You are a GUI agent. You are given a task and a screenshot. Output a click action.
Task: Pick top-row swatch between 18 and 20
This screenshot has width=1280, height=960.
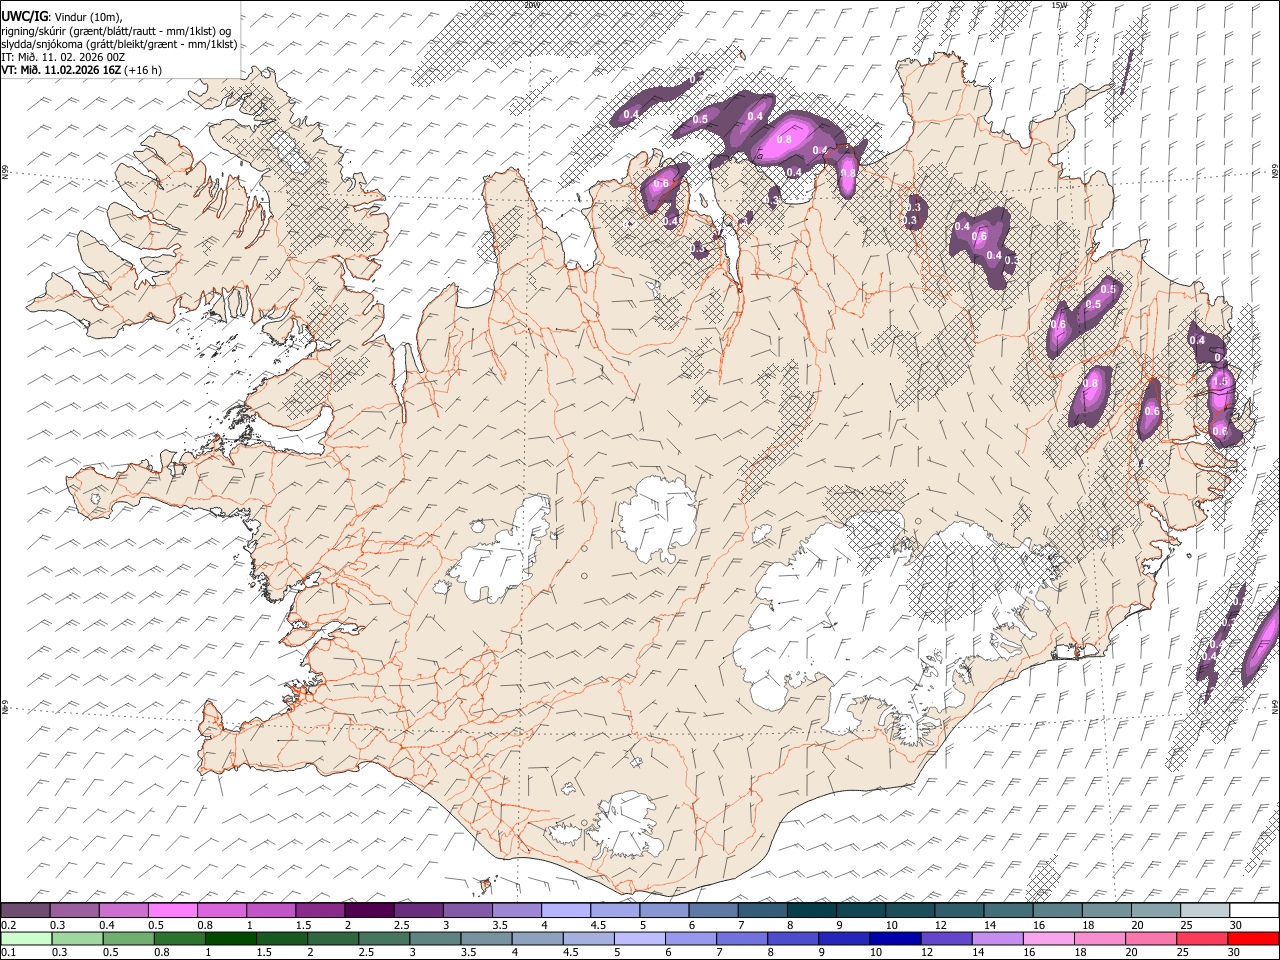coord(1107,910)
